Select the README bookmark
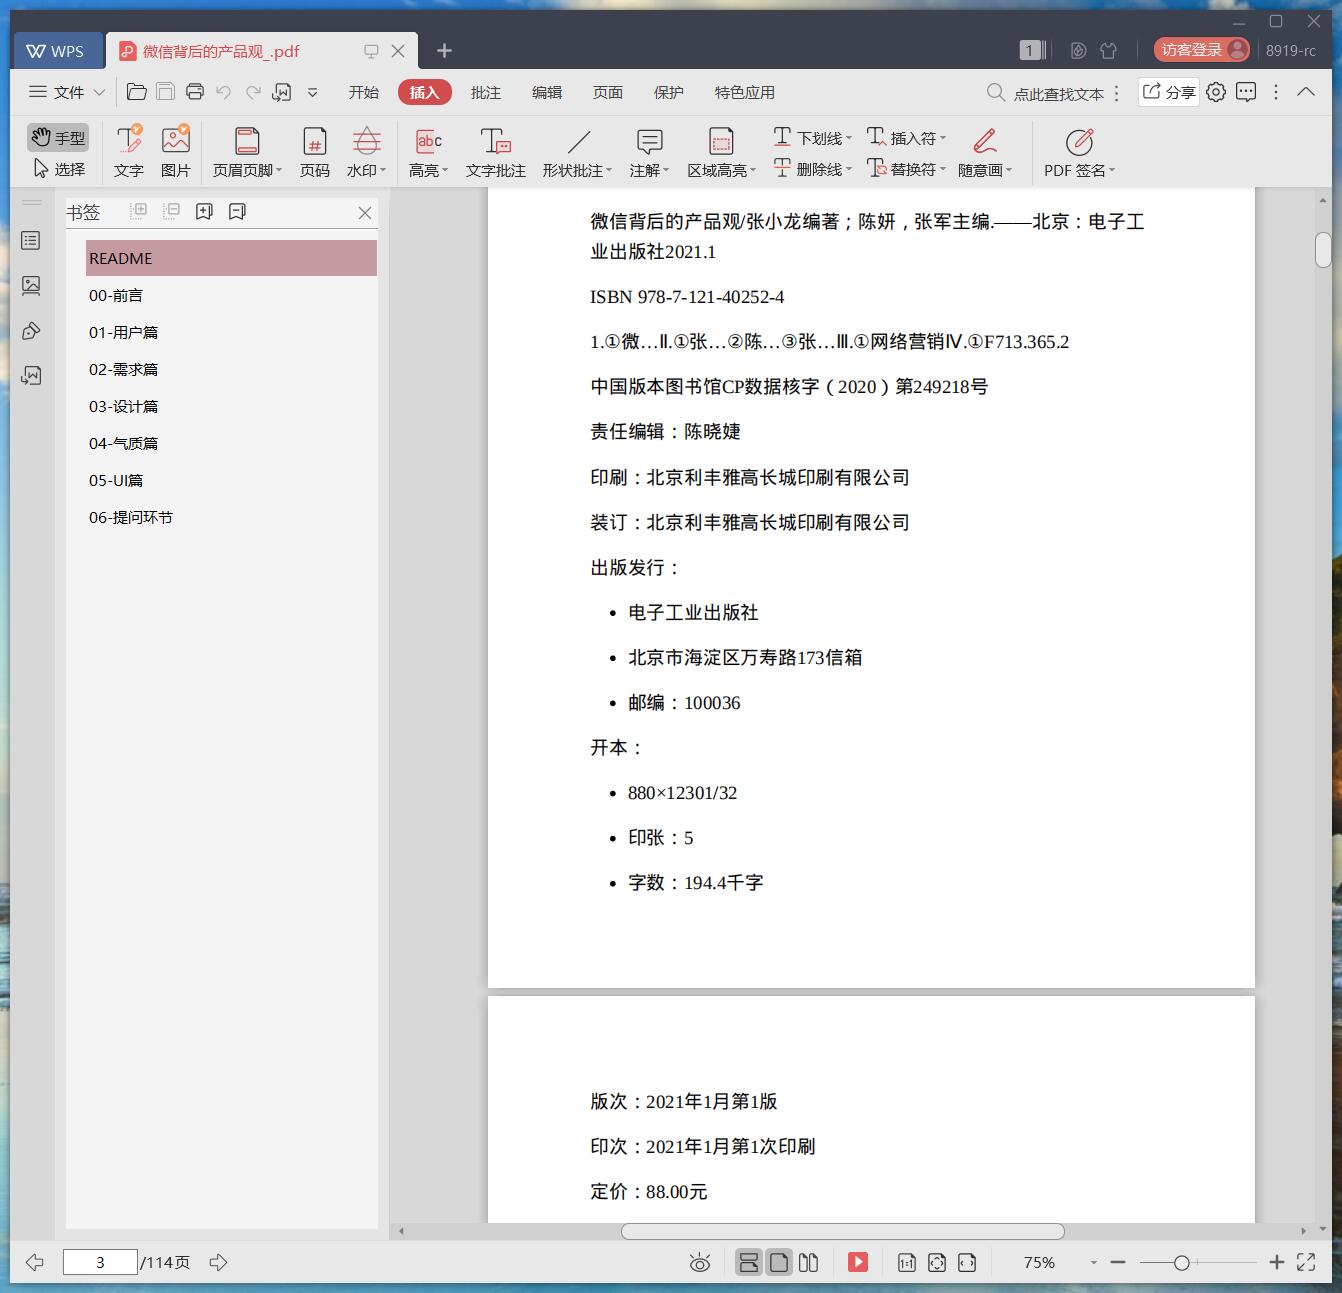The image size is (1342, 1293). tap(231, 258)
